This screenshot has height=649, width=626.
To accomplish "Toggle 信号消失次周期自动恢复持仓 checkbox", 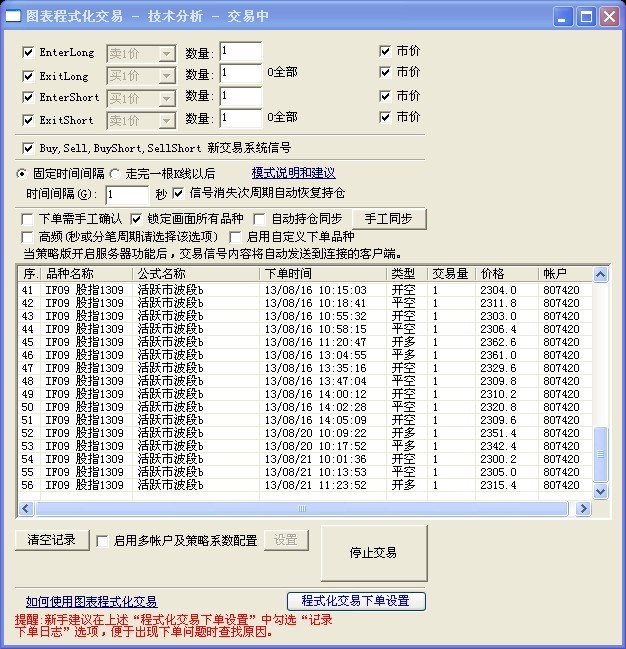I will (x=178, y=193).
